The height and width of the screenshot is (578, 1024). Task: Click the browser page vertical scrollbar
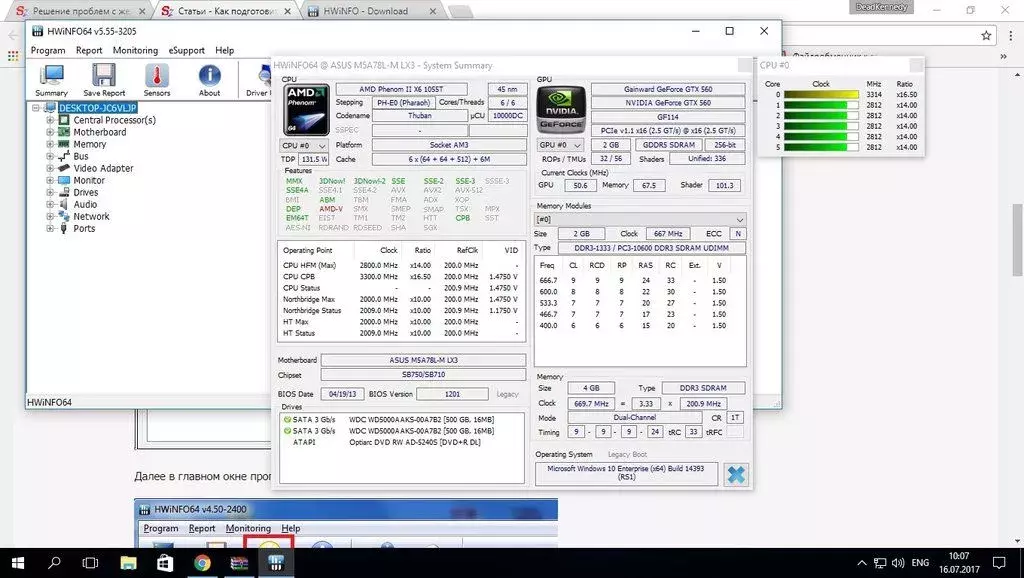[x=1017, y=239]
